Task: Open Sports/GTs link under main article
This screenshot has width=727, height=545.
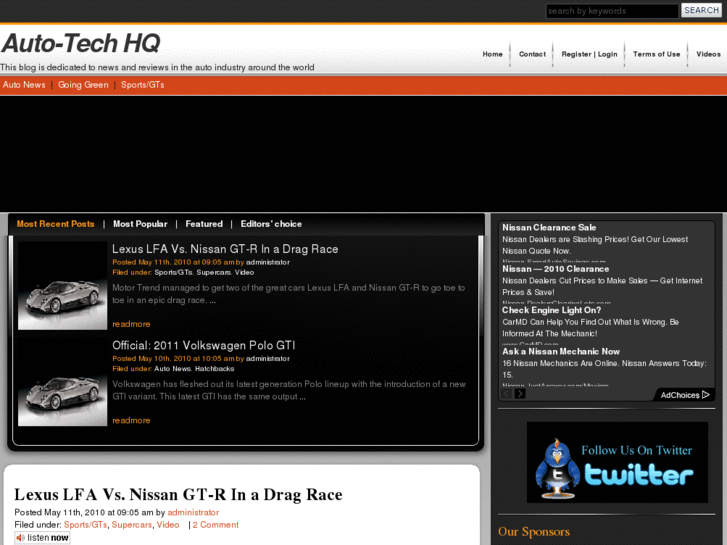Action: tap(85, 525)
